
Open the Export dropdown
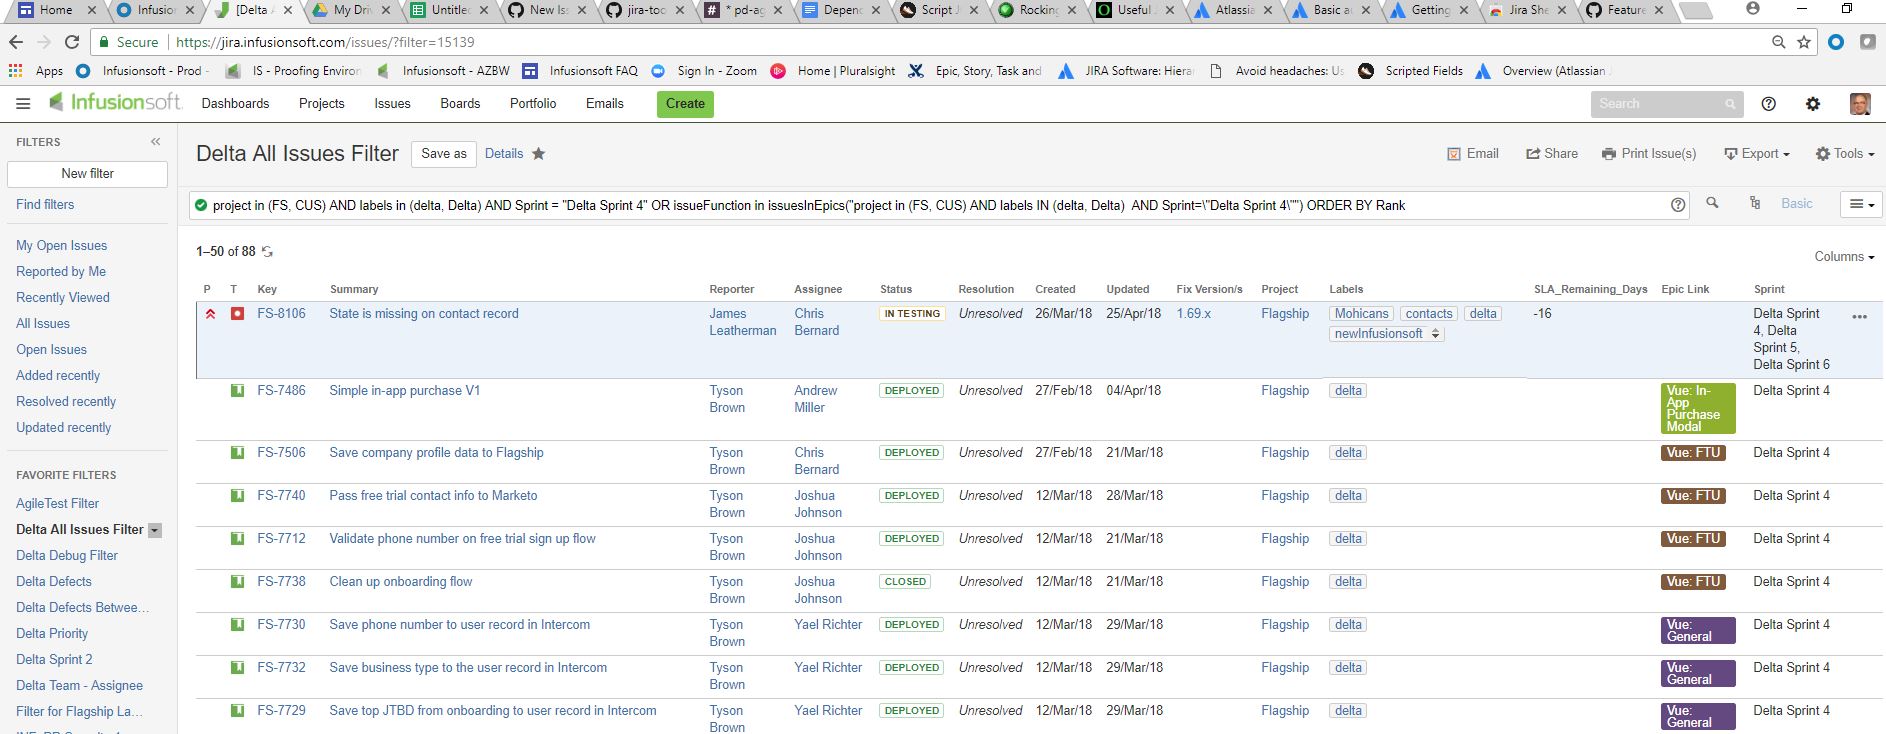1757,154
